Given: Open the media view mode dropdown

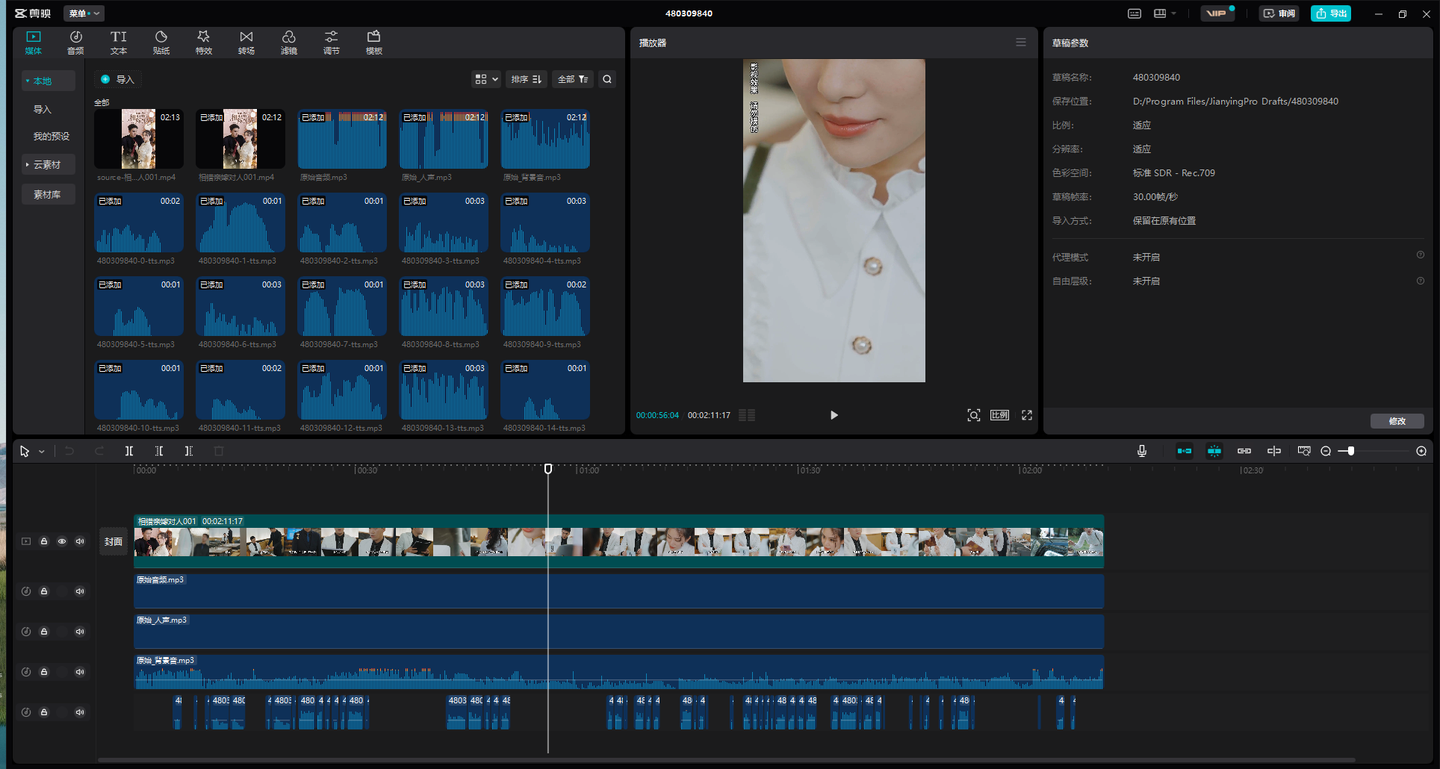Looking at the screenshot, I should click(x=486, y=79).
